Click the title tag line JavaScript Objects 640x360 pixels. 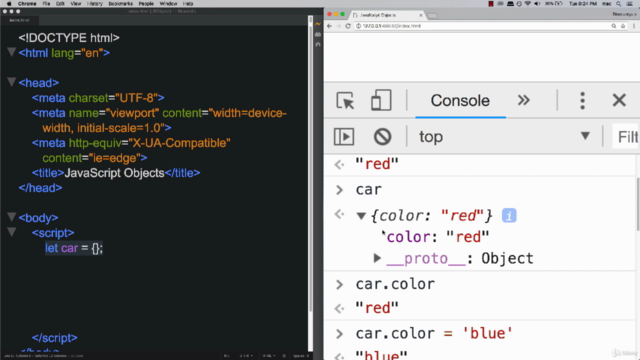click(116, 173)
